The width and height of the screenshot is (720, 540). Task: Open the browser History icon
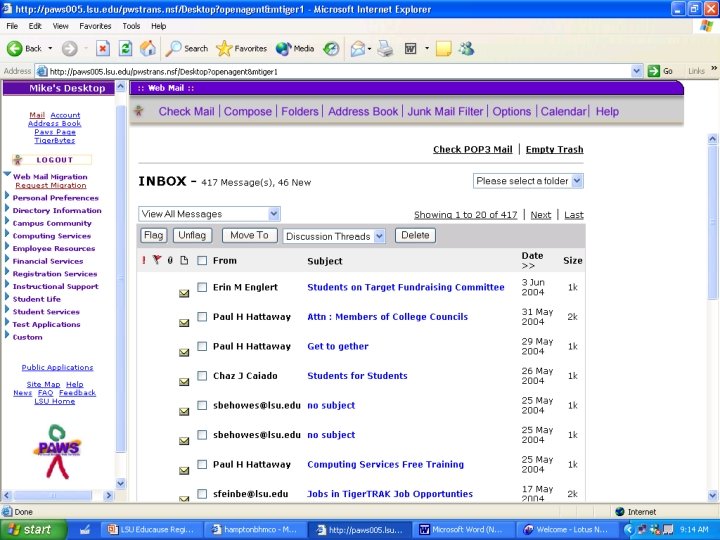(x=331, y=48)
